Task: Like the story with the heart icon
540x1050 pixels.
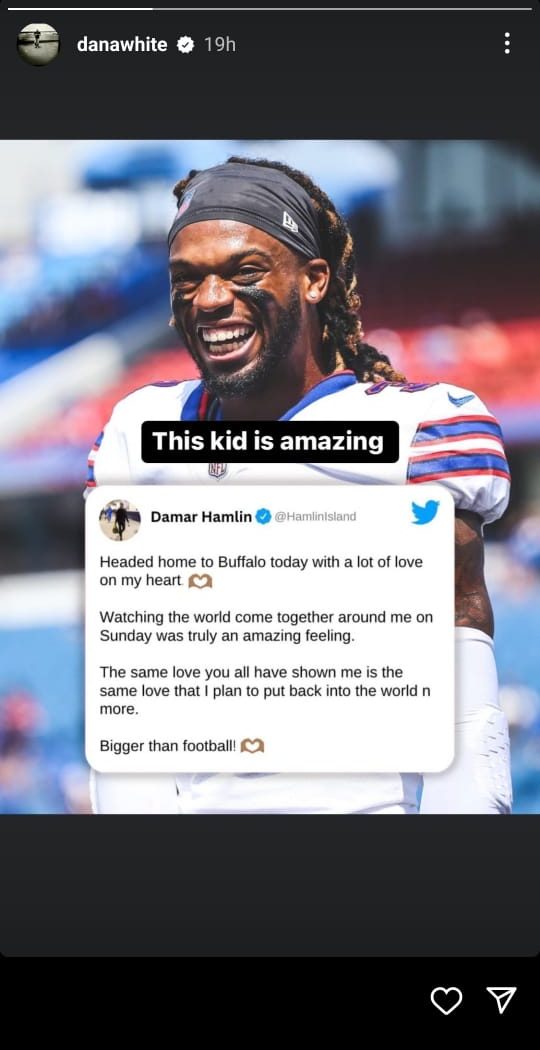Action: [446, 1000]
